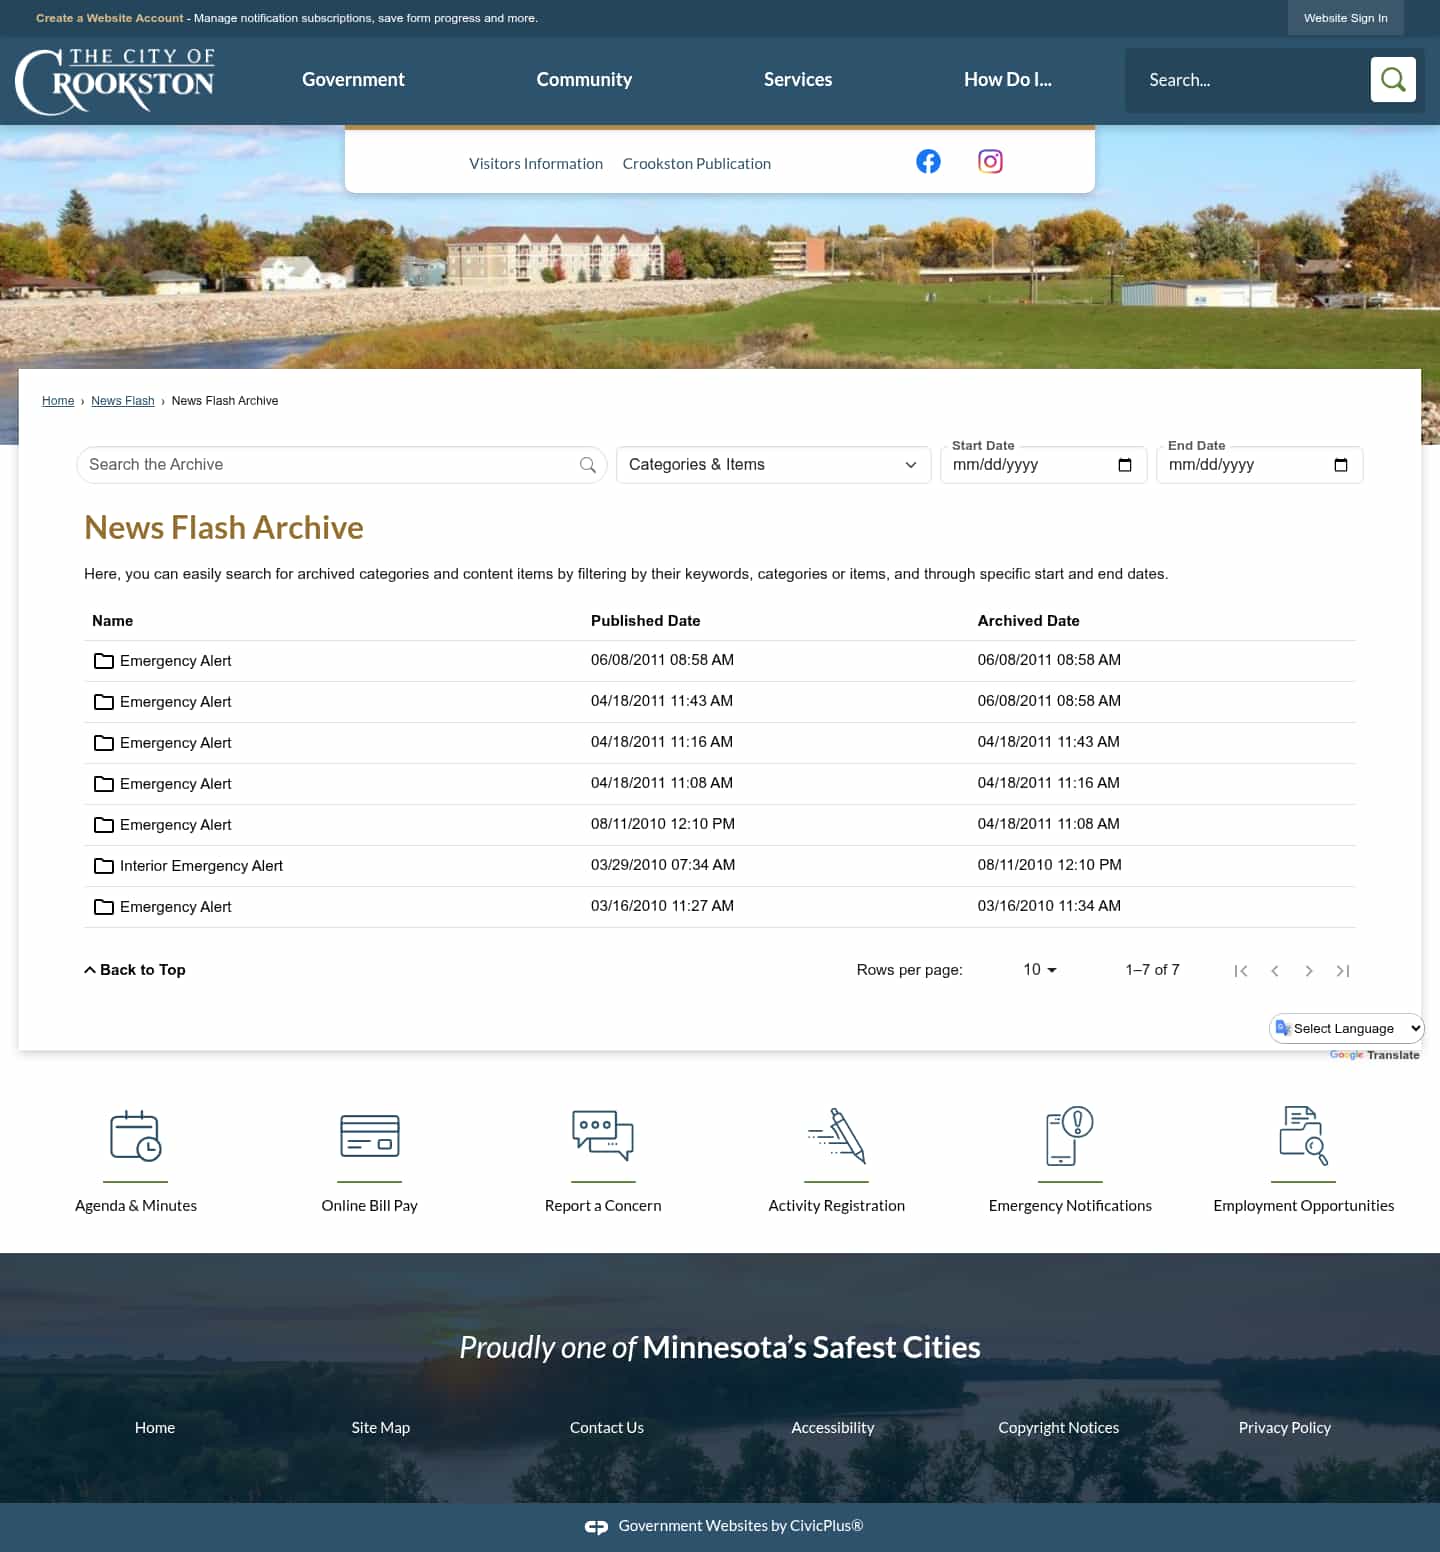Click the Employment Opportunities document icon
Viewport: 1440px width, 1552px height.
click(1303, 1135)
